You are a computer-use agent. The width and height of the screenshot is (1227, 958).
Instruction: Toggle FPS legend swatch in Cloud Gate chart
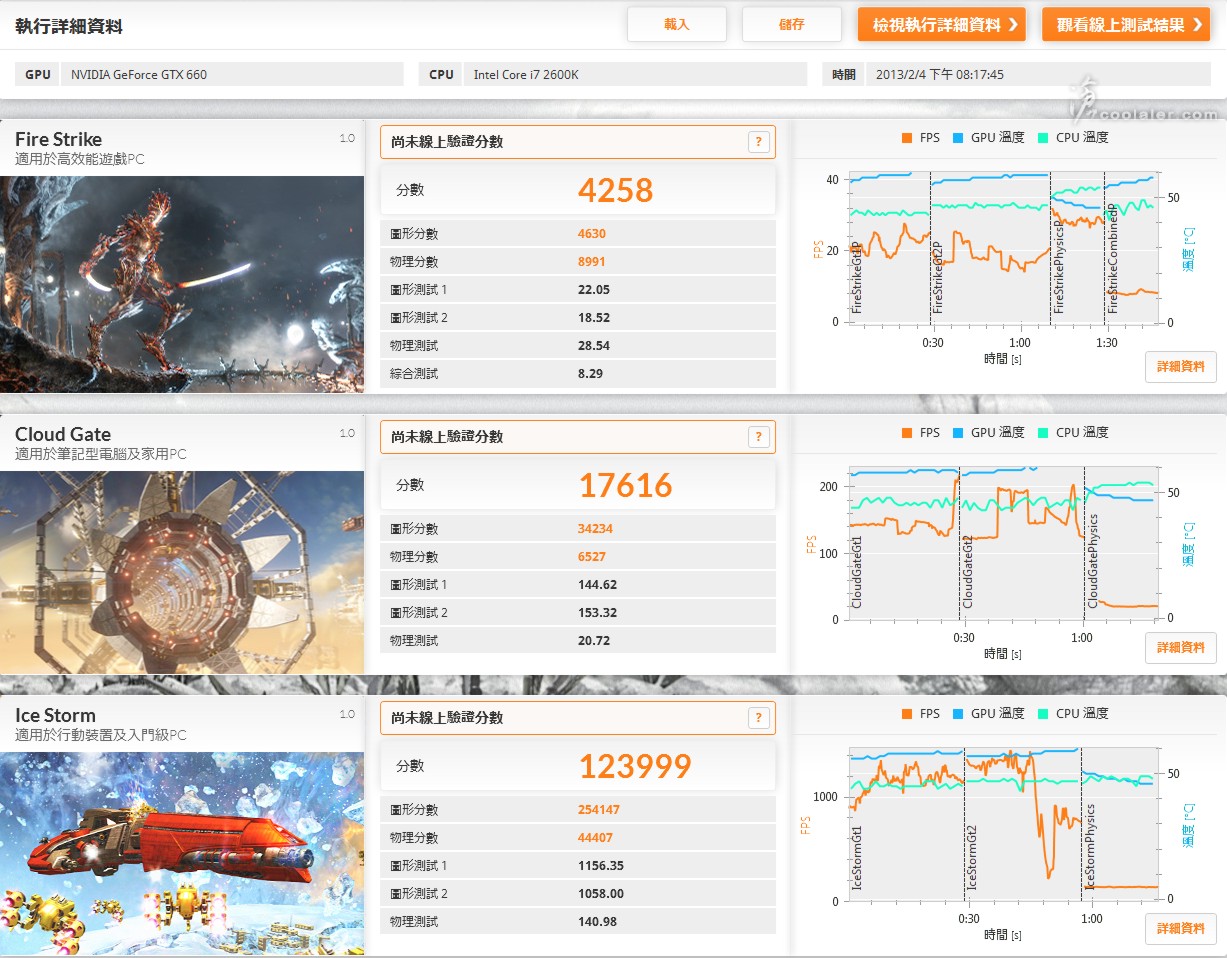[907, 433]
